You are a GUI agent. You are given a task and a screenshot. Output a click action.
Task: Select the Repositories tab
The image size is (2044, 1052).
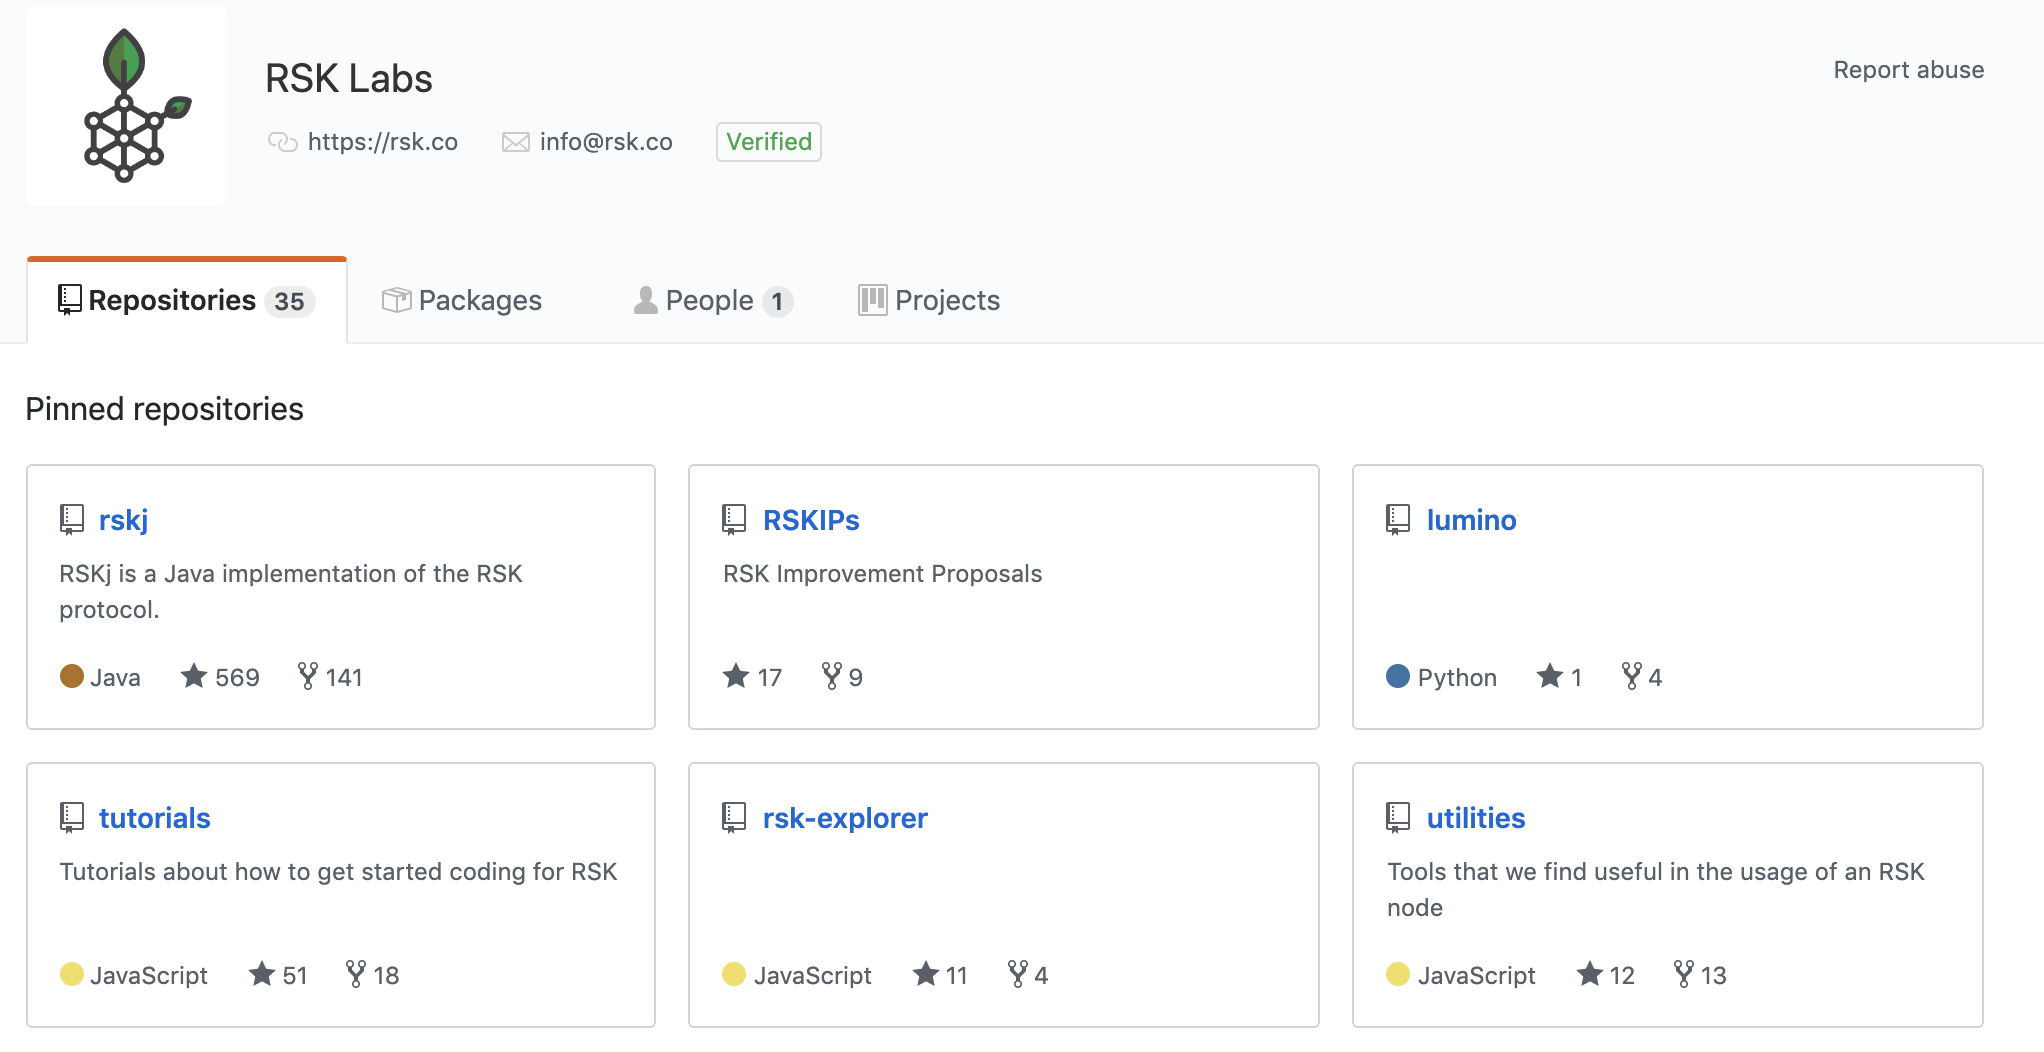[x=187, y=300]
